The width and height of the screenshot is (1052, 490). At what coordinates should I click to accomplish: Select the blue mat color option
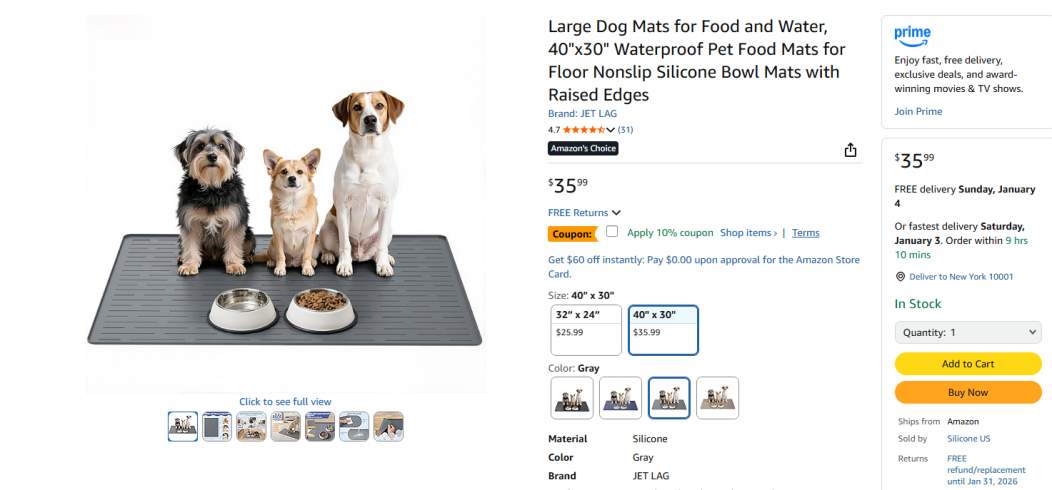620,397
